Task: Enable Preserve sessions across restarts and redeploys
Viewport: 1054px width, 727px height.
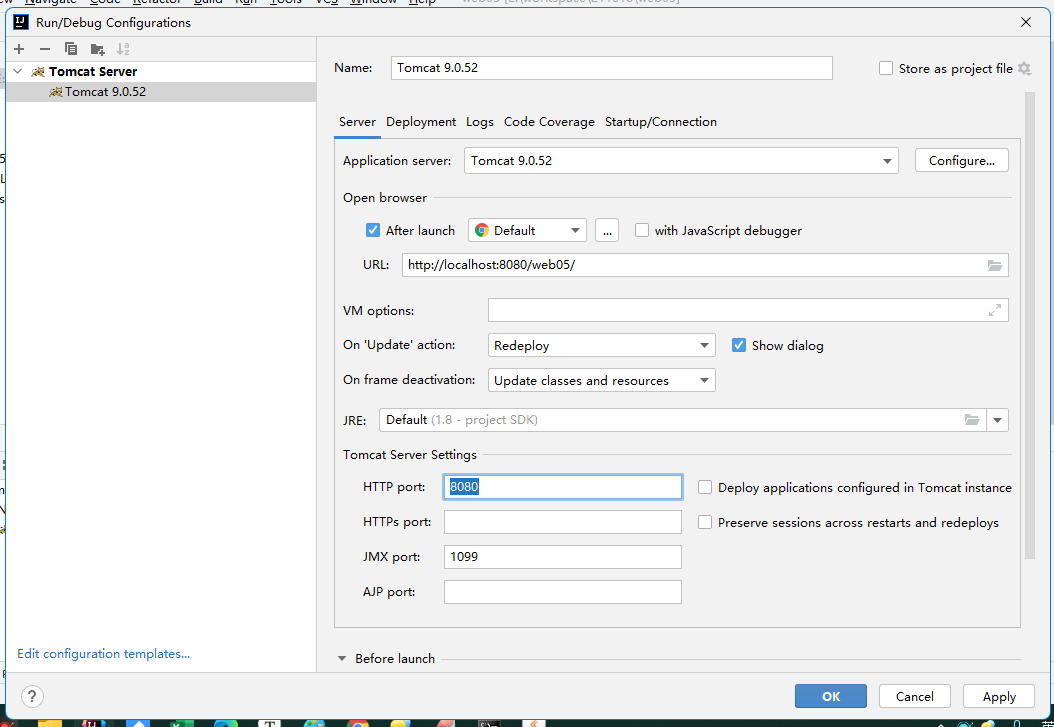Action: (x=704, y=523)
